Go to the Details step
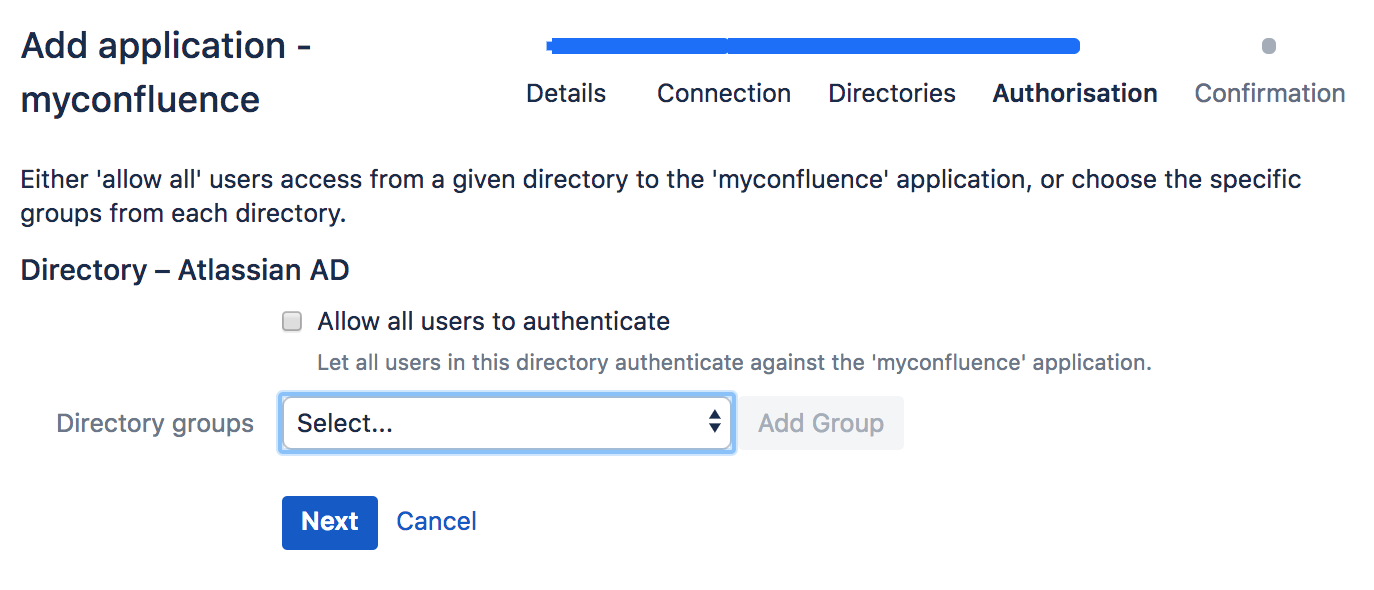The image size is (1374, 590). pos(566,93)
